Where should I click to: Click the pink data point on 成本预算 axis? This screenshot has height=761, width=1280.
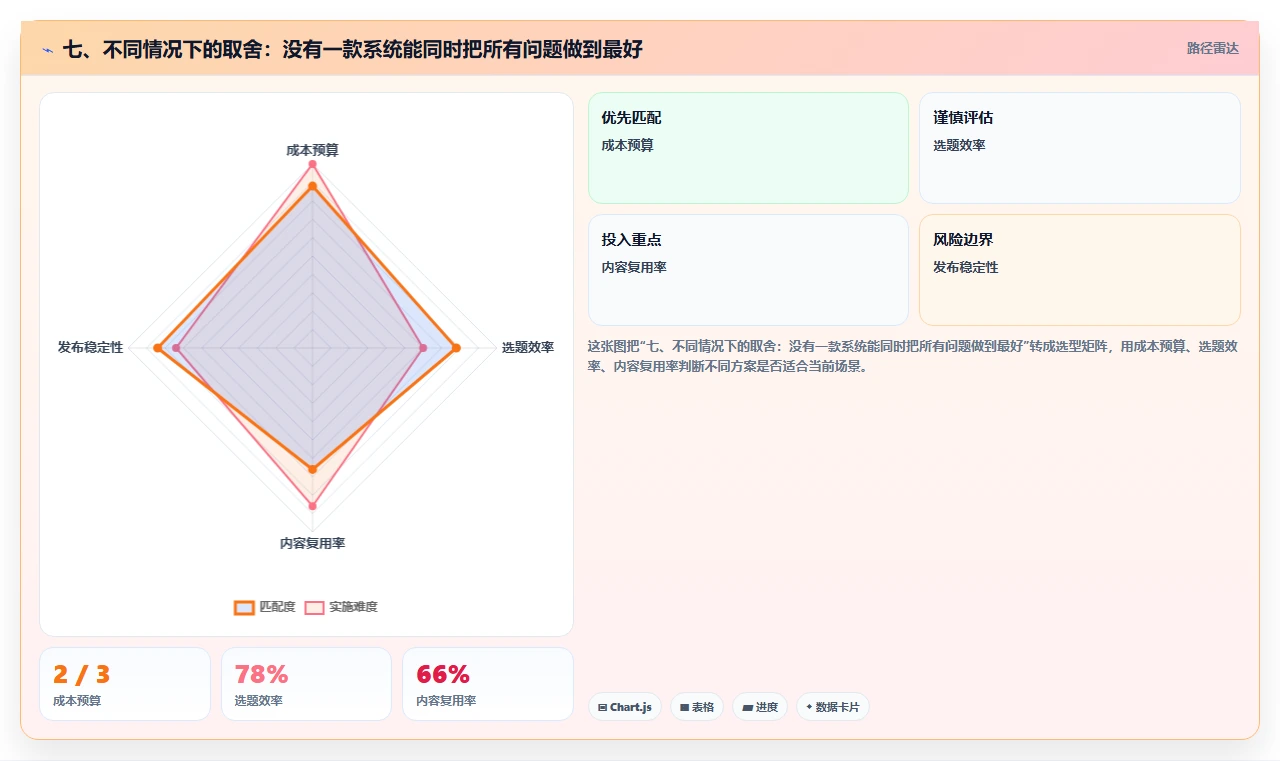[x=312, y=164]
